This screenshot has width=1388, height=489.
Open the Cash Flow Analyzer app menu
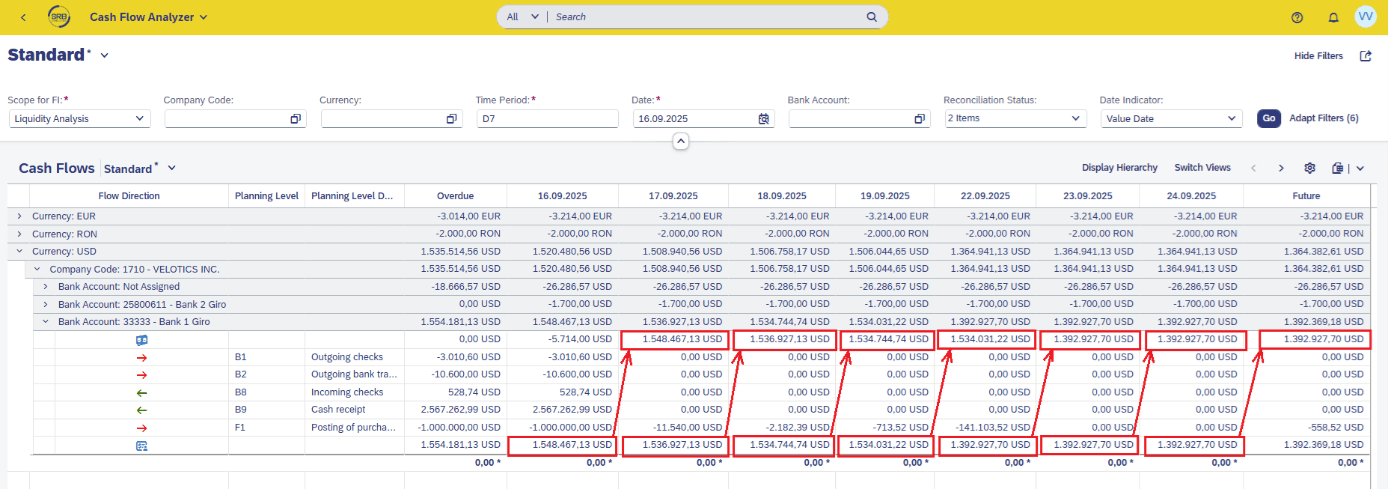click(x=148, y=17)
